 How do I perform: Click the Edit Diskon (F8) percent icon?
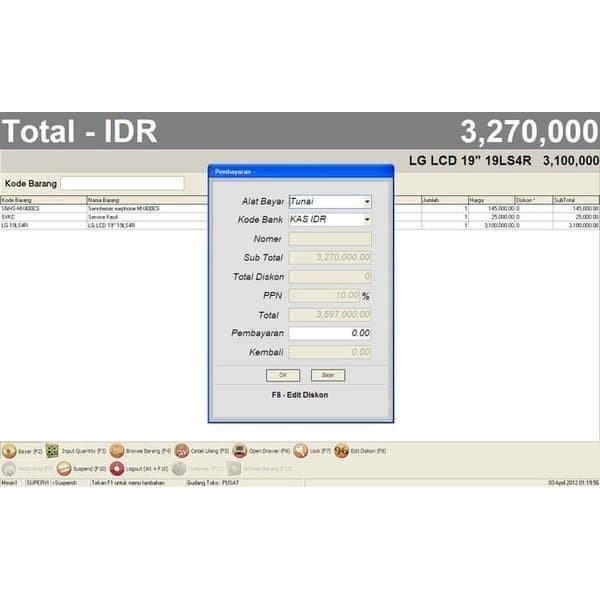[341, 451]
